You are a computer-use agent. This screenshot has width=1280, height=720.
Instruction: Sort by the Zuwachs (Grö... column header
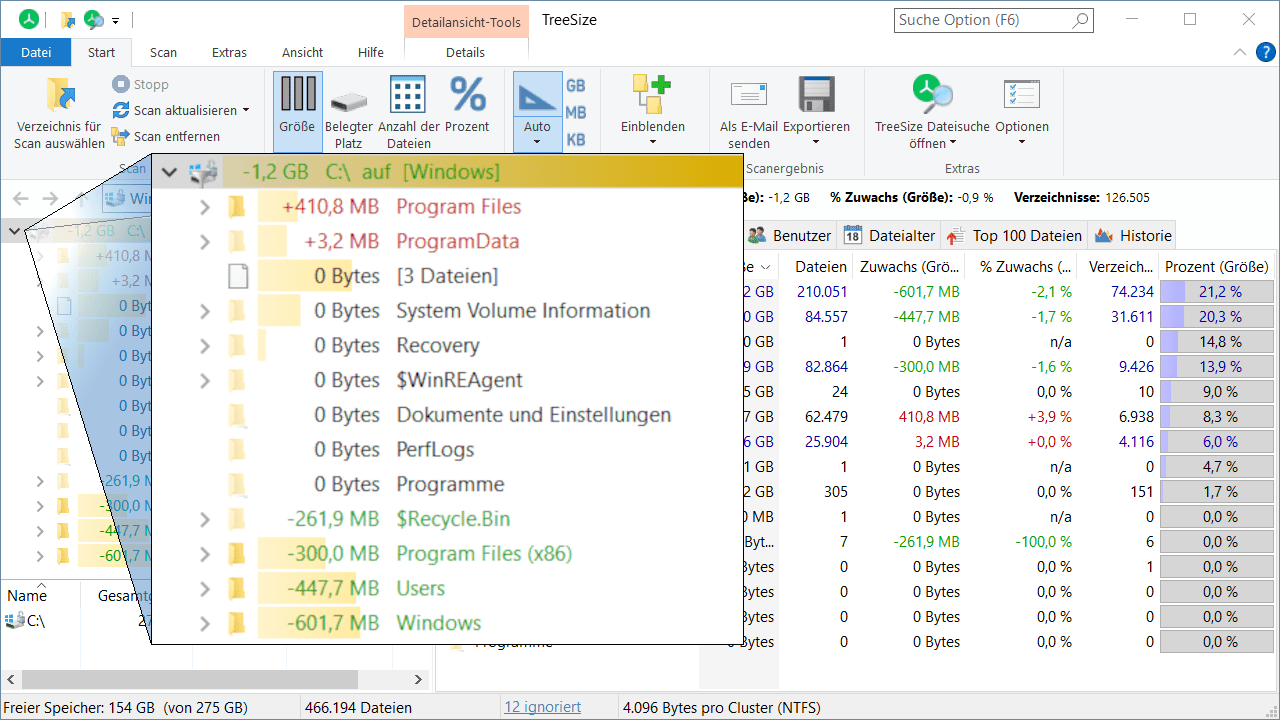[x=908, y=267]
